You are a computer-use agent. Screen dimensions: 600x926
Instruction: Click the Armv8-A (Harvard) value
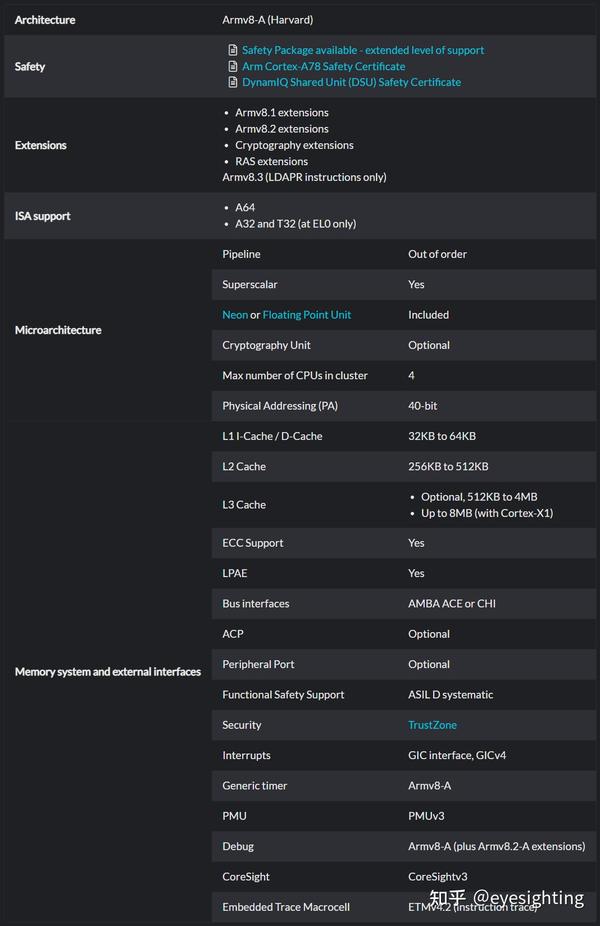click(x=267, y=20)
